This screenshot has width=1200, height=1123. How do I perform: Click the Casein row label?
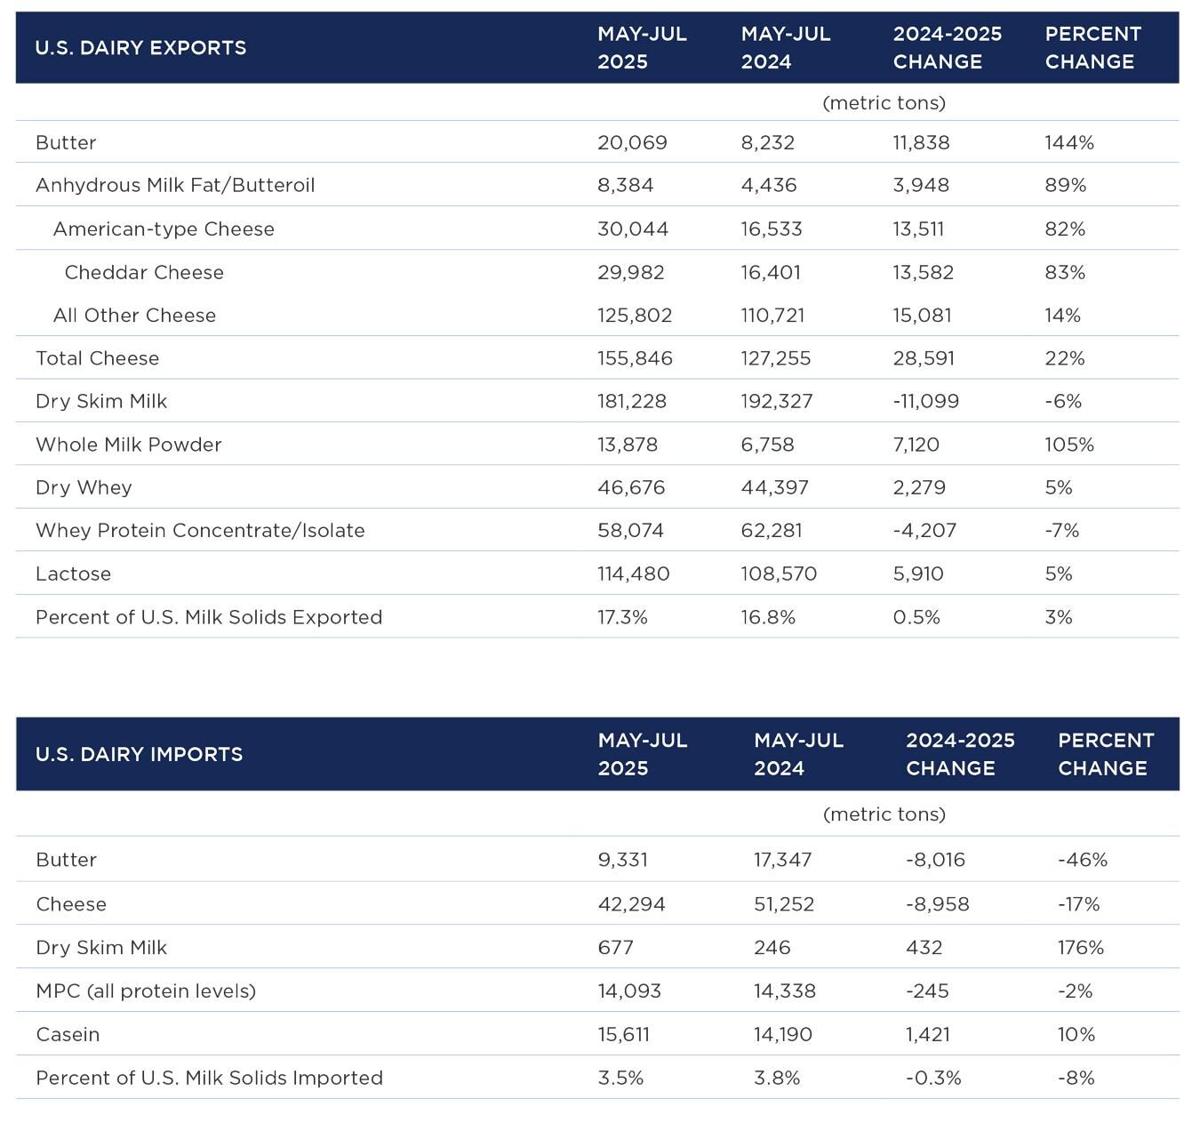coord(68,1034)
